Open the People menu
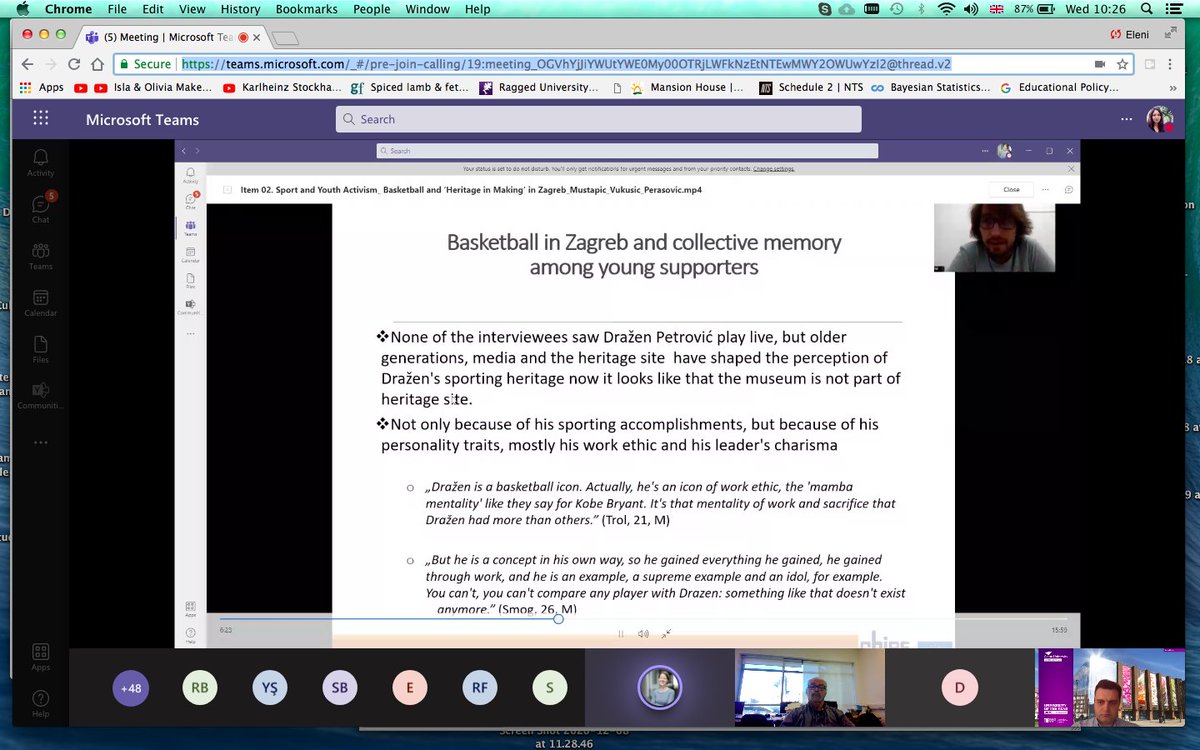Image resolution: width=1200 pixels, height=750 pixels. click(x=372, y=9)
